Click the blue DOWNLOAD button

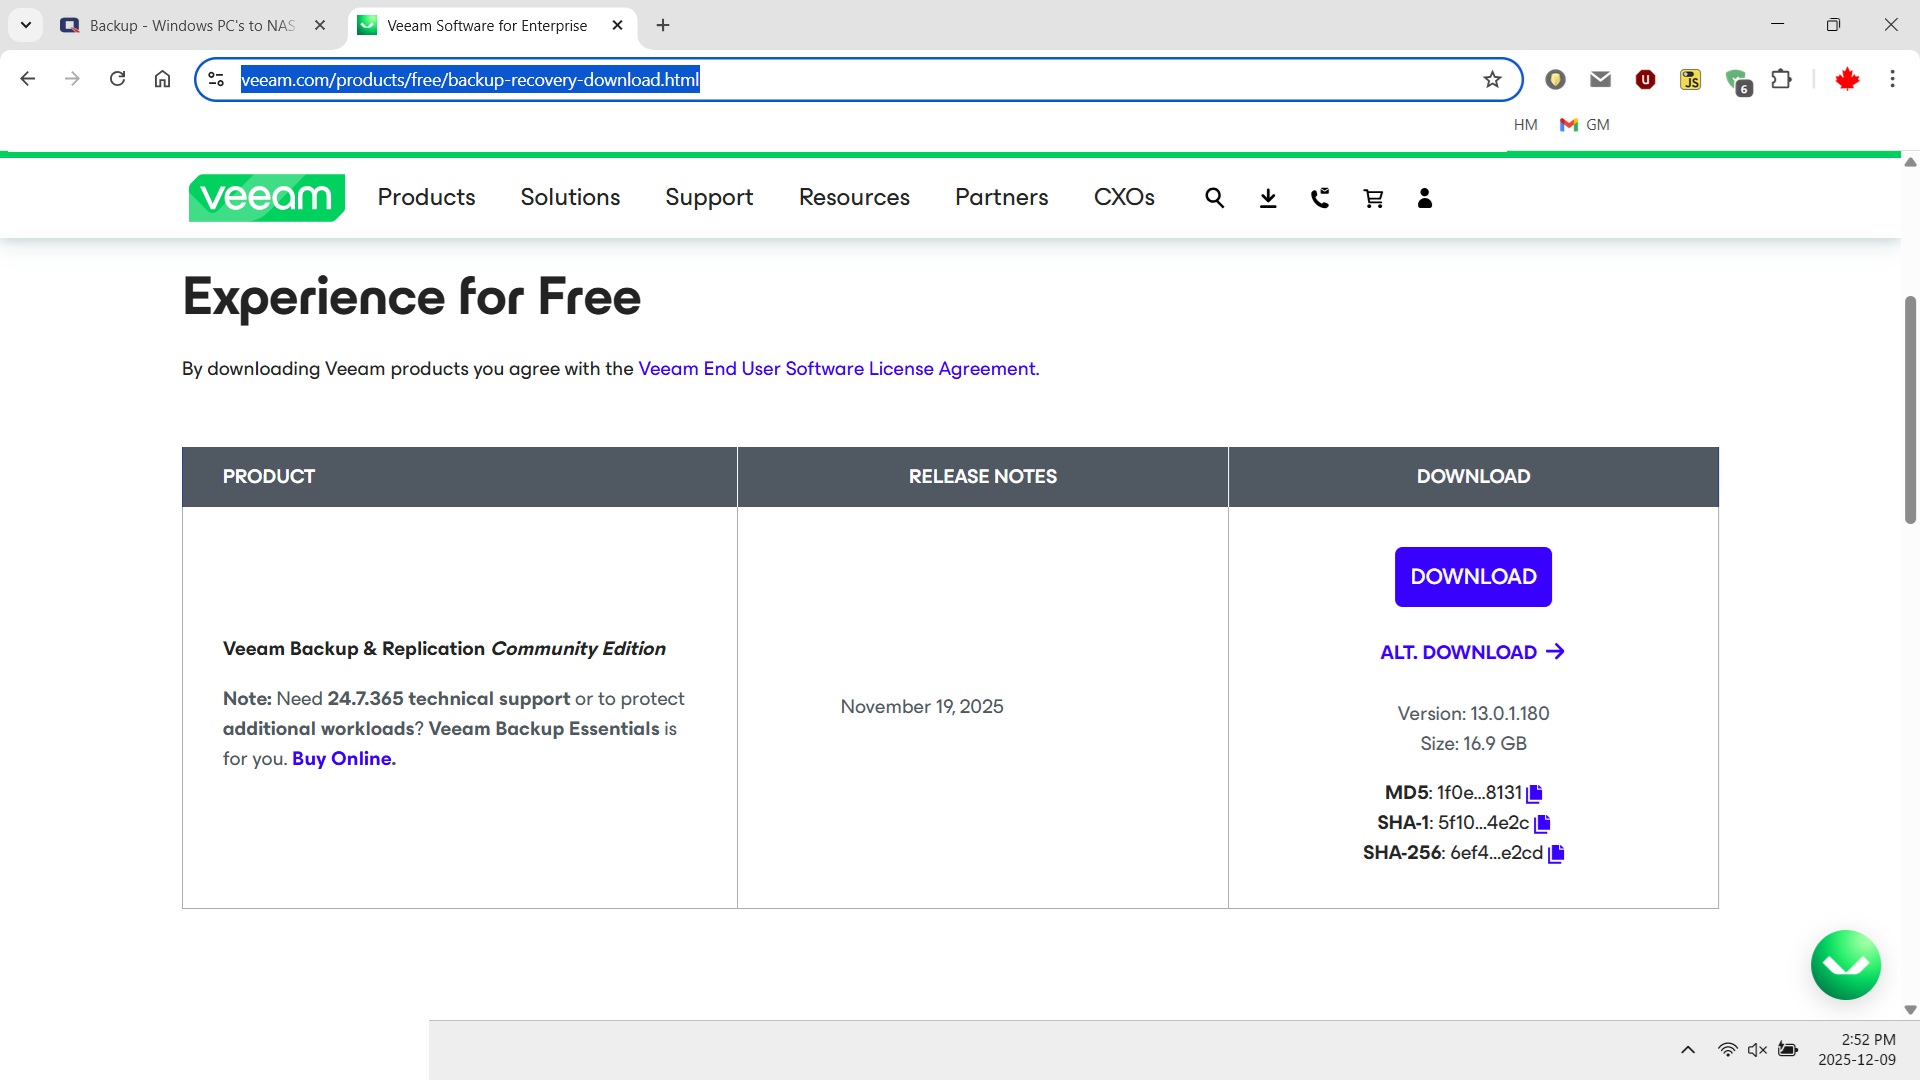point(1473,577)
